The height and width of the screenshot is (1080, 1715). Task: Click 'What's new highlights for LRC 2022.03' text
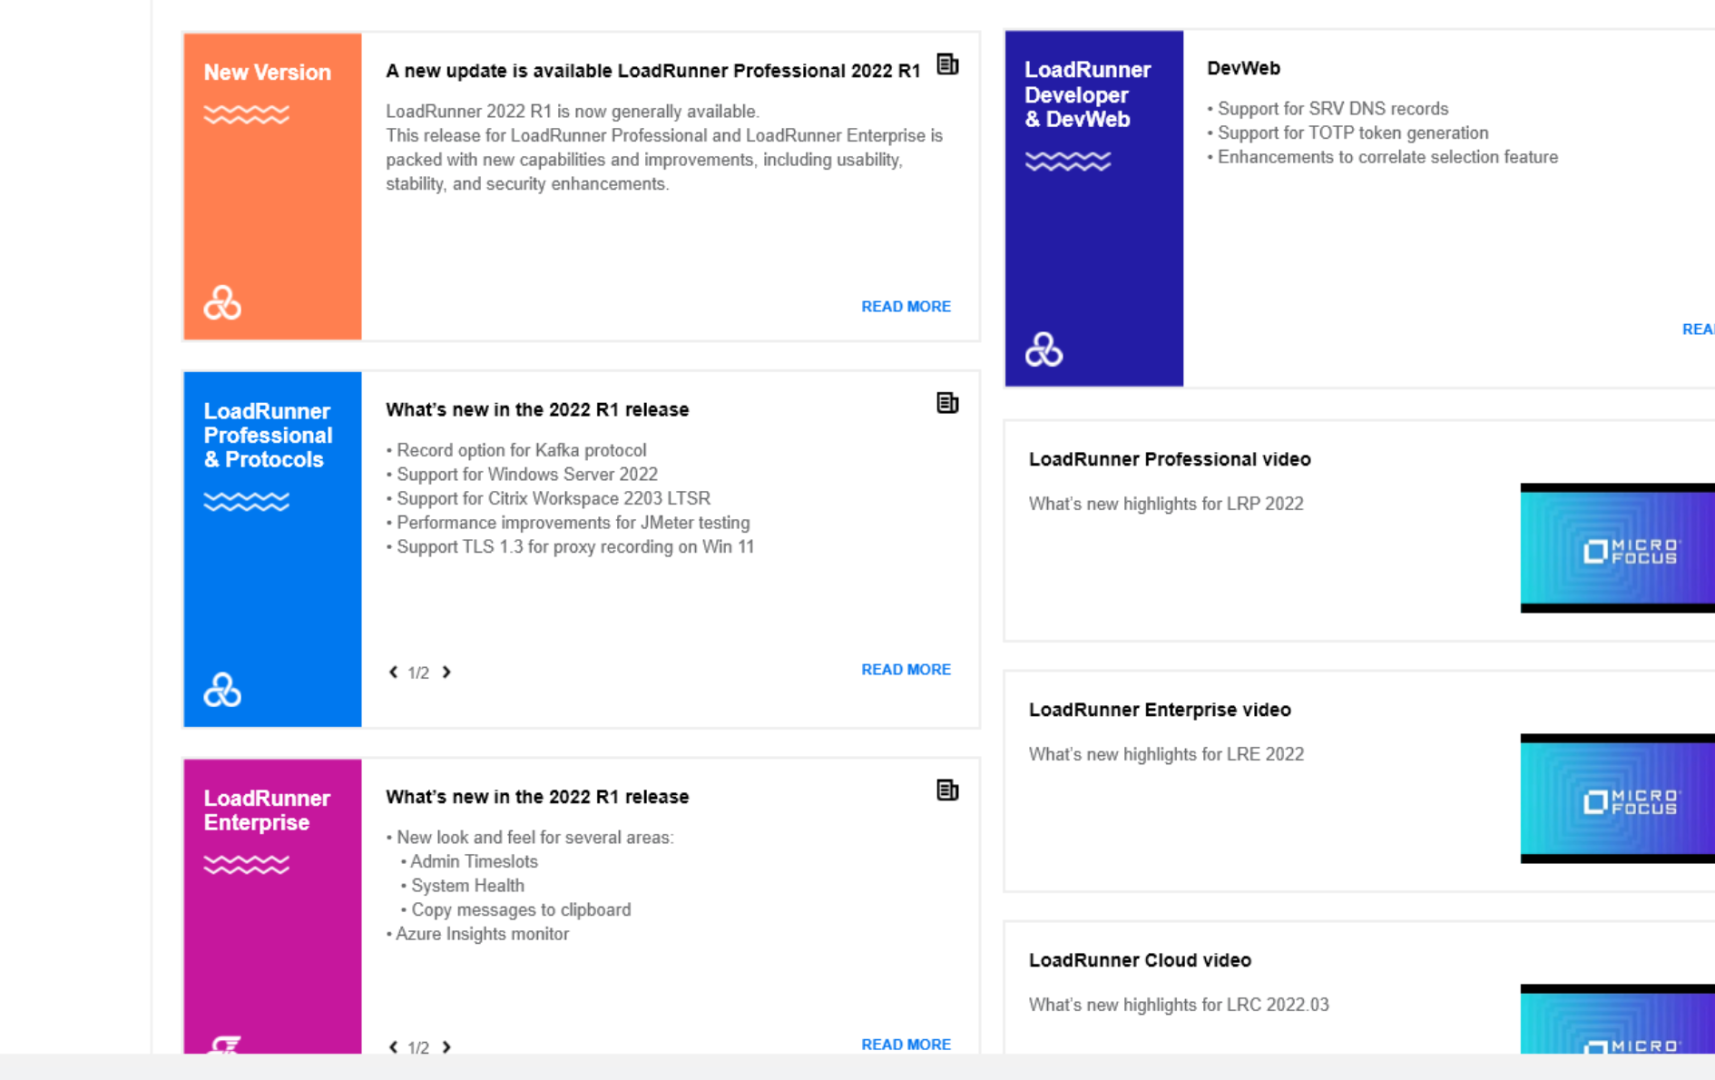tap(1179, 1005)
